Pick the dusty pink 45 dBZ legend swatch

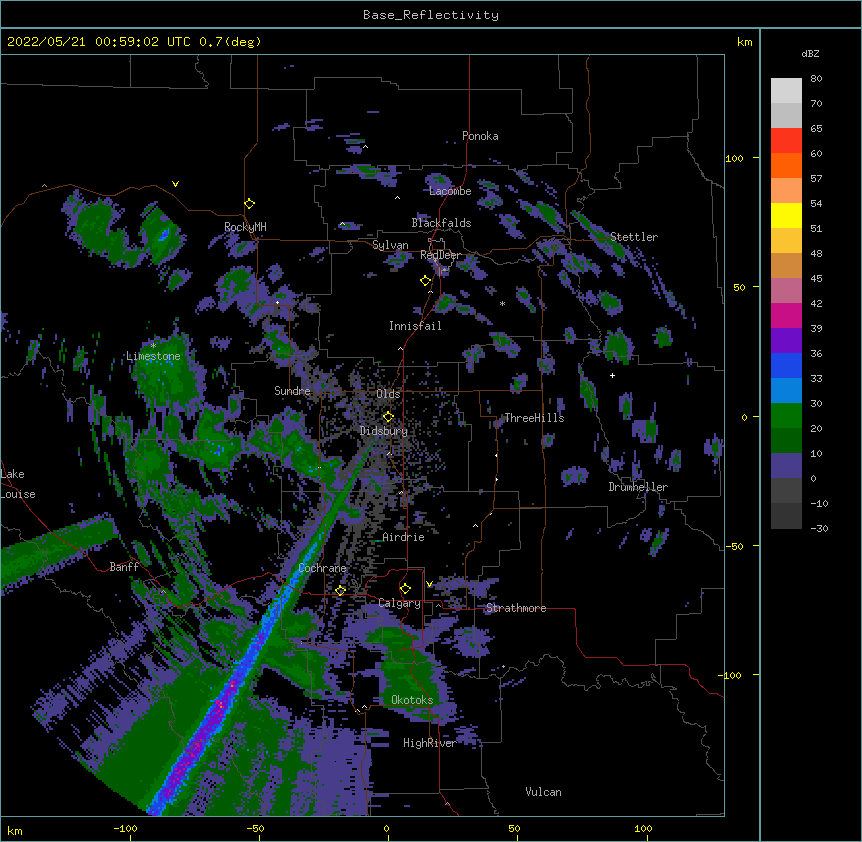[x=786, y=291]
